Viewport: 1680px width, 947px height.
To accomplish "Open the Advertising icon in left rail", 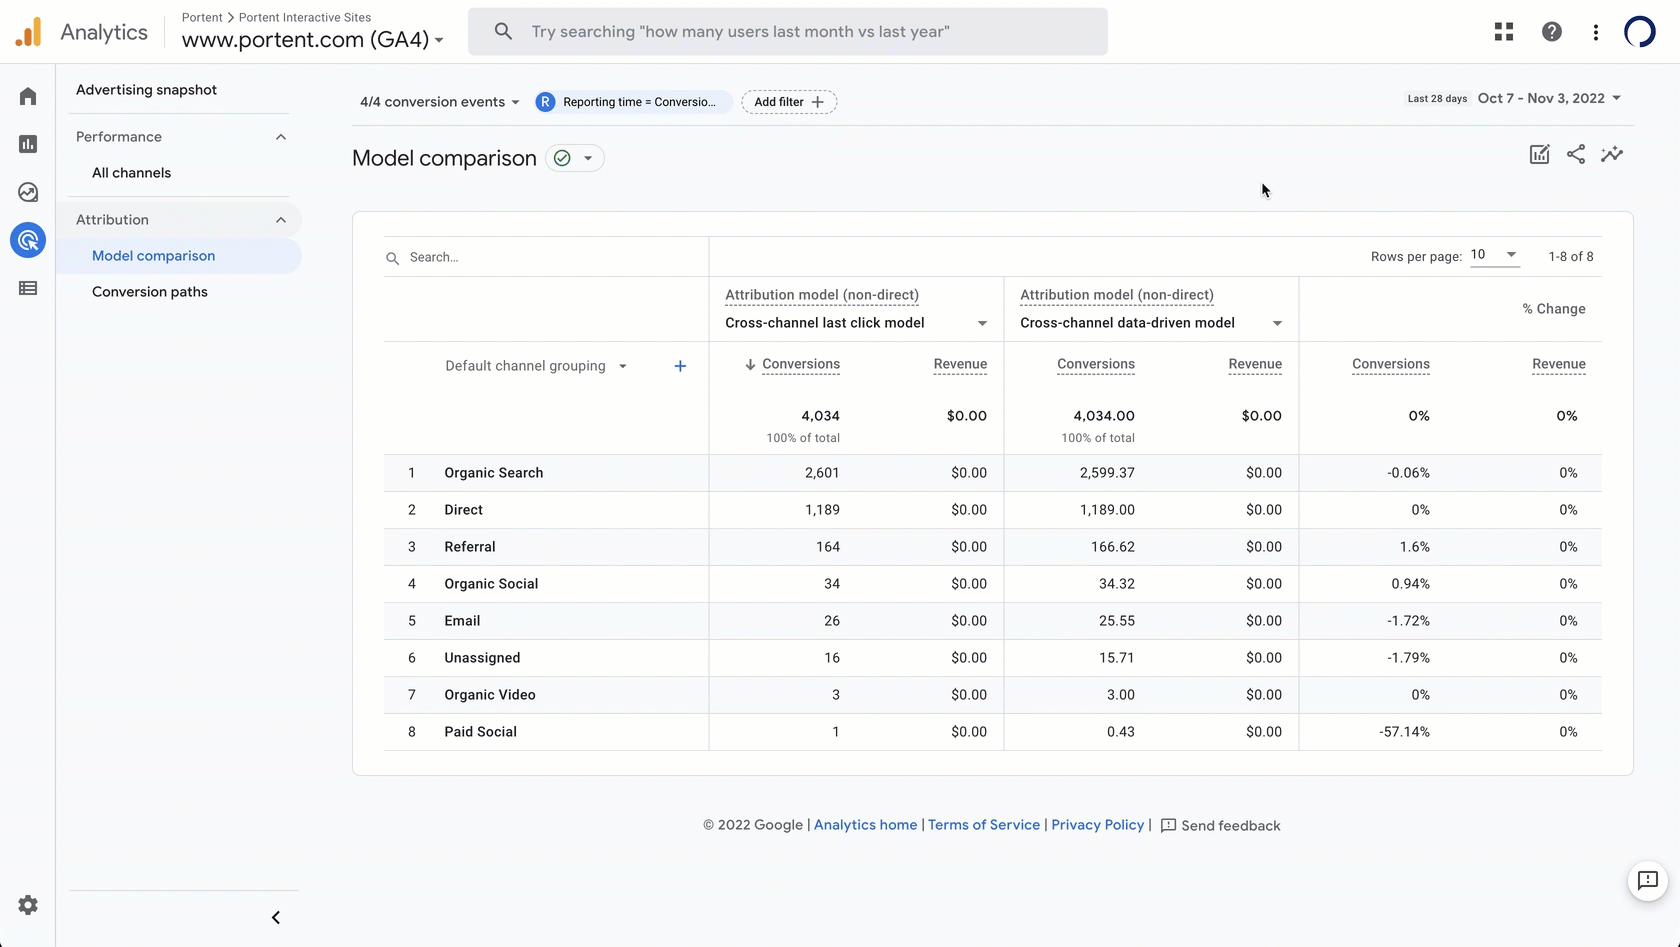I will (x=28, y=240).
